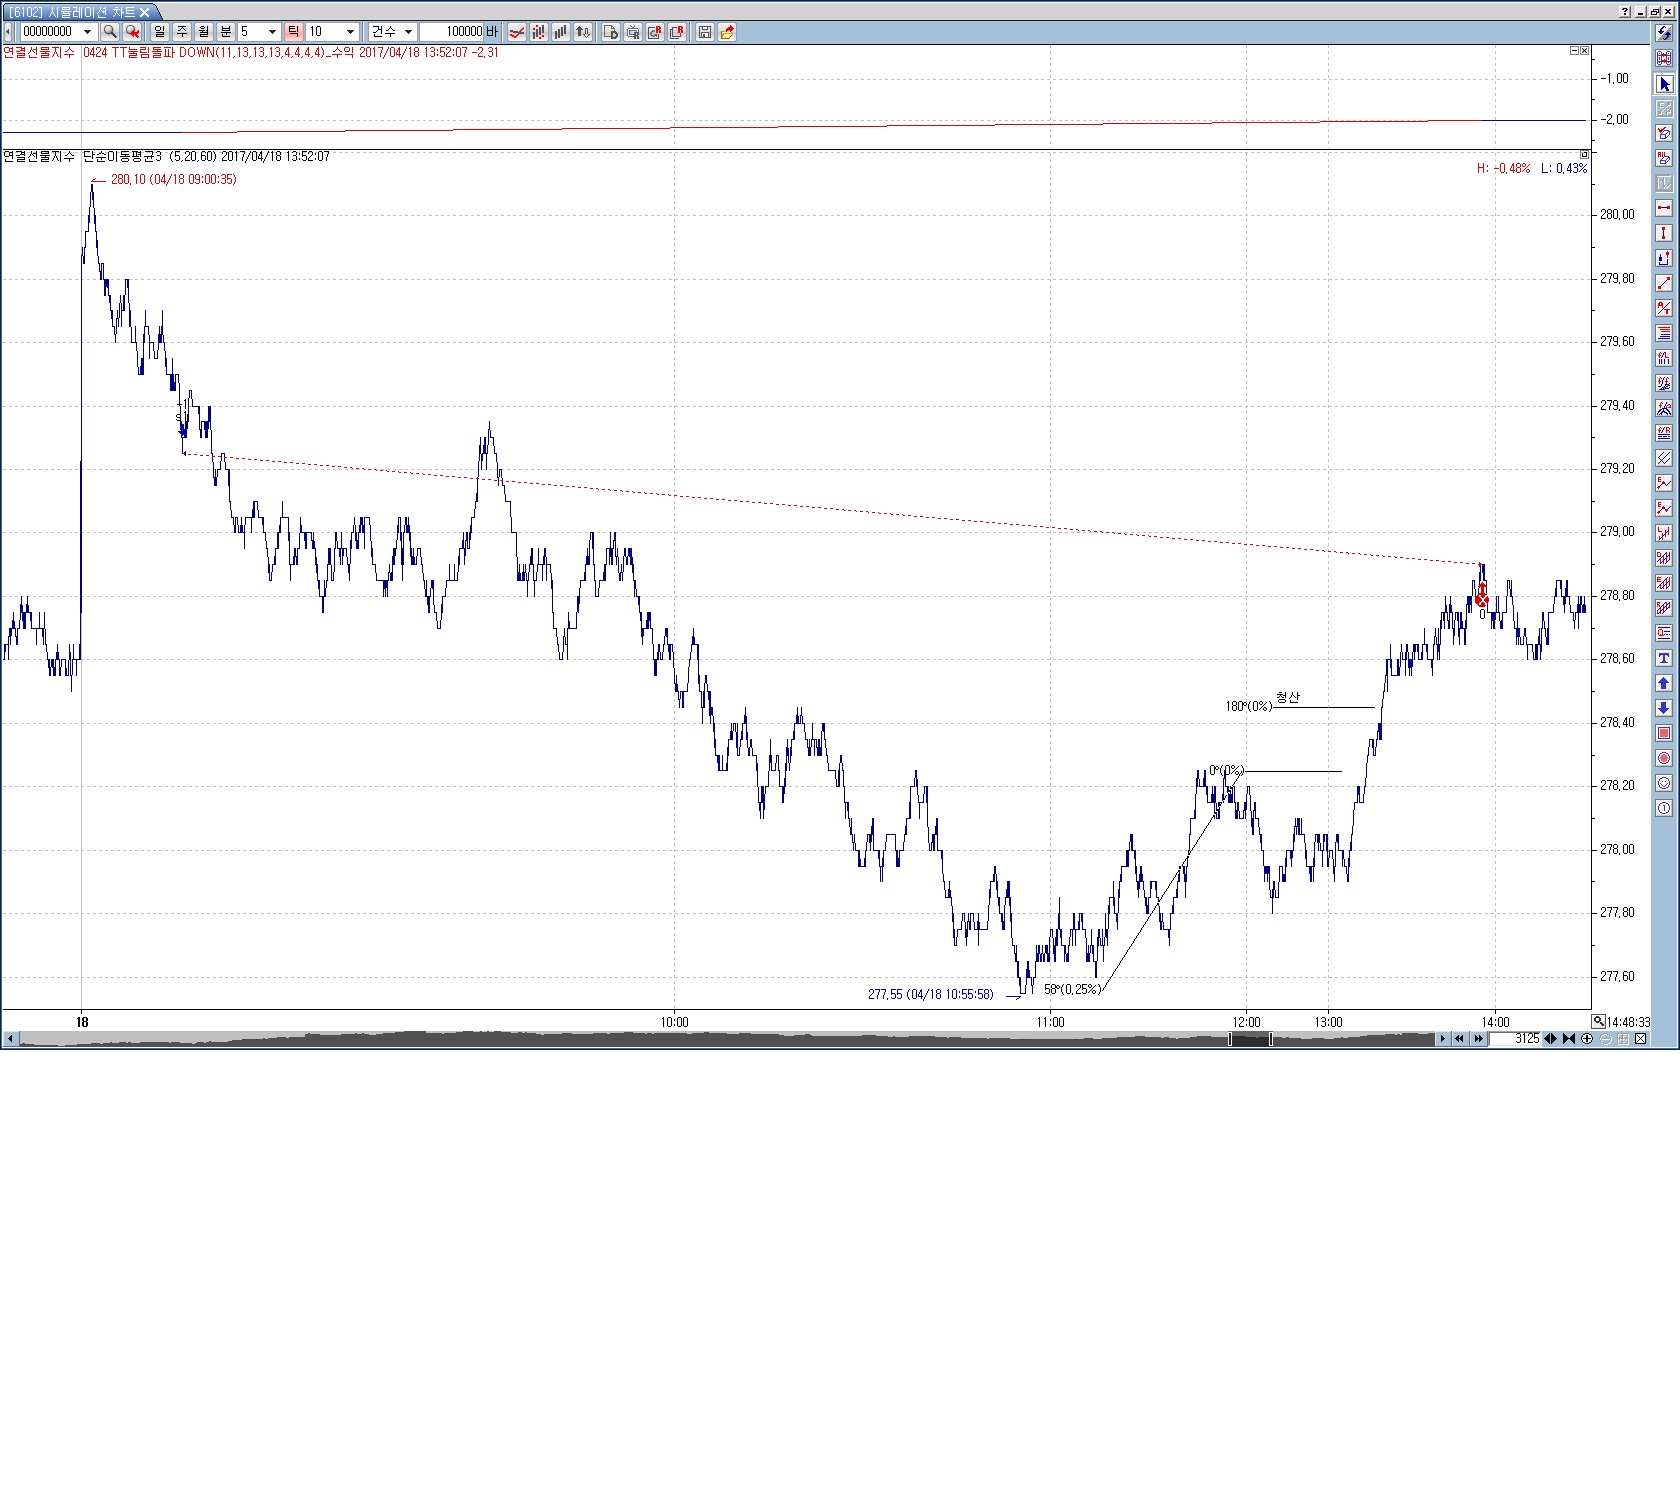Image resolution: width=1680 pixels, height=1500 pixels.
Task: Click the zoom-in plus button at bottom
Action: pyautogui.click(x=1587, y=1039)
